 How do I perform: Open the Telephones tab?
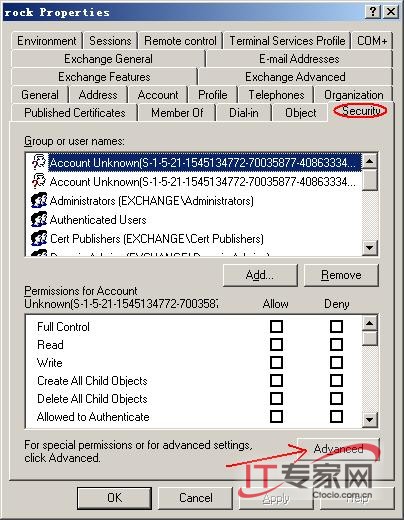click(276, 95)
